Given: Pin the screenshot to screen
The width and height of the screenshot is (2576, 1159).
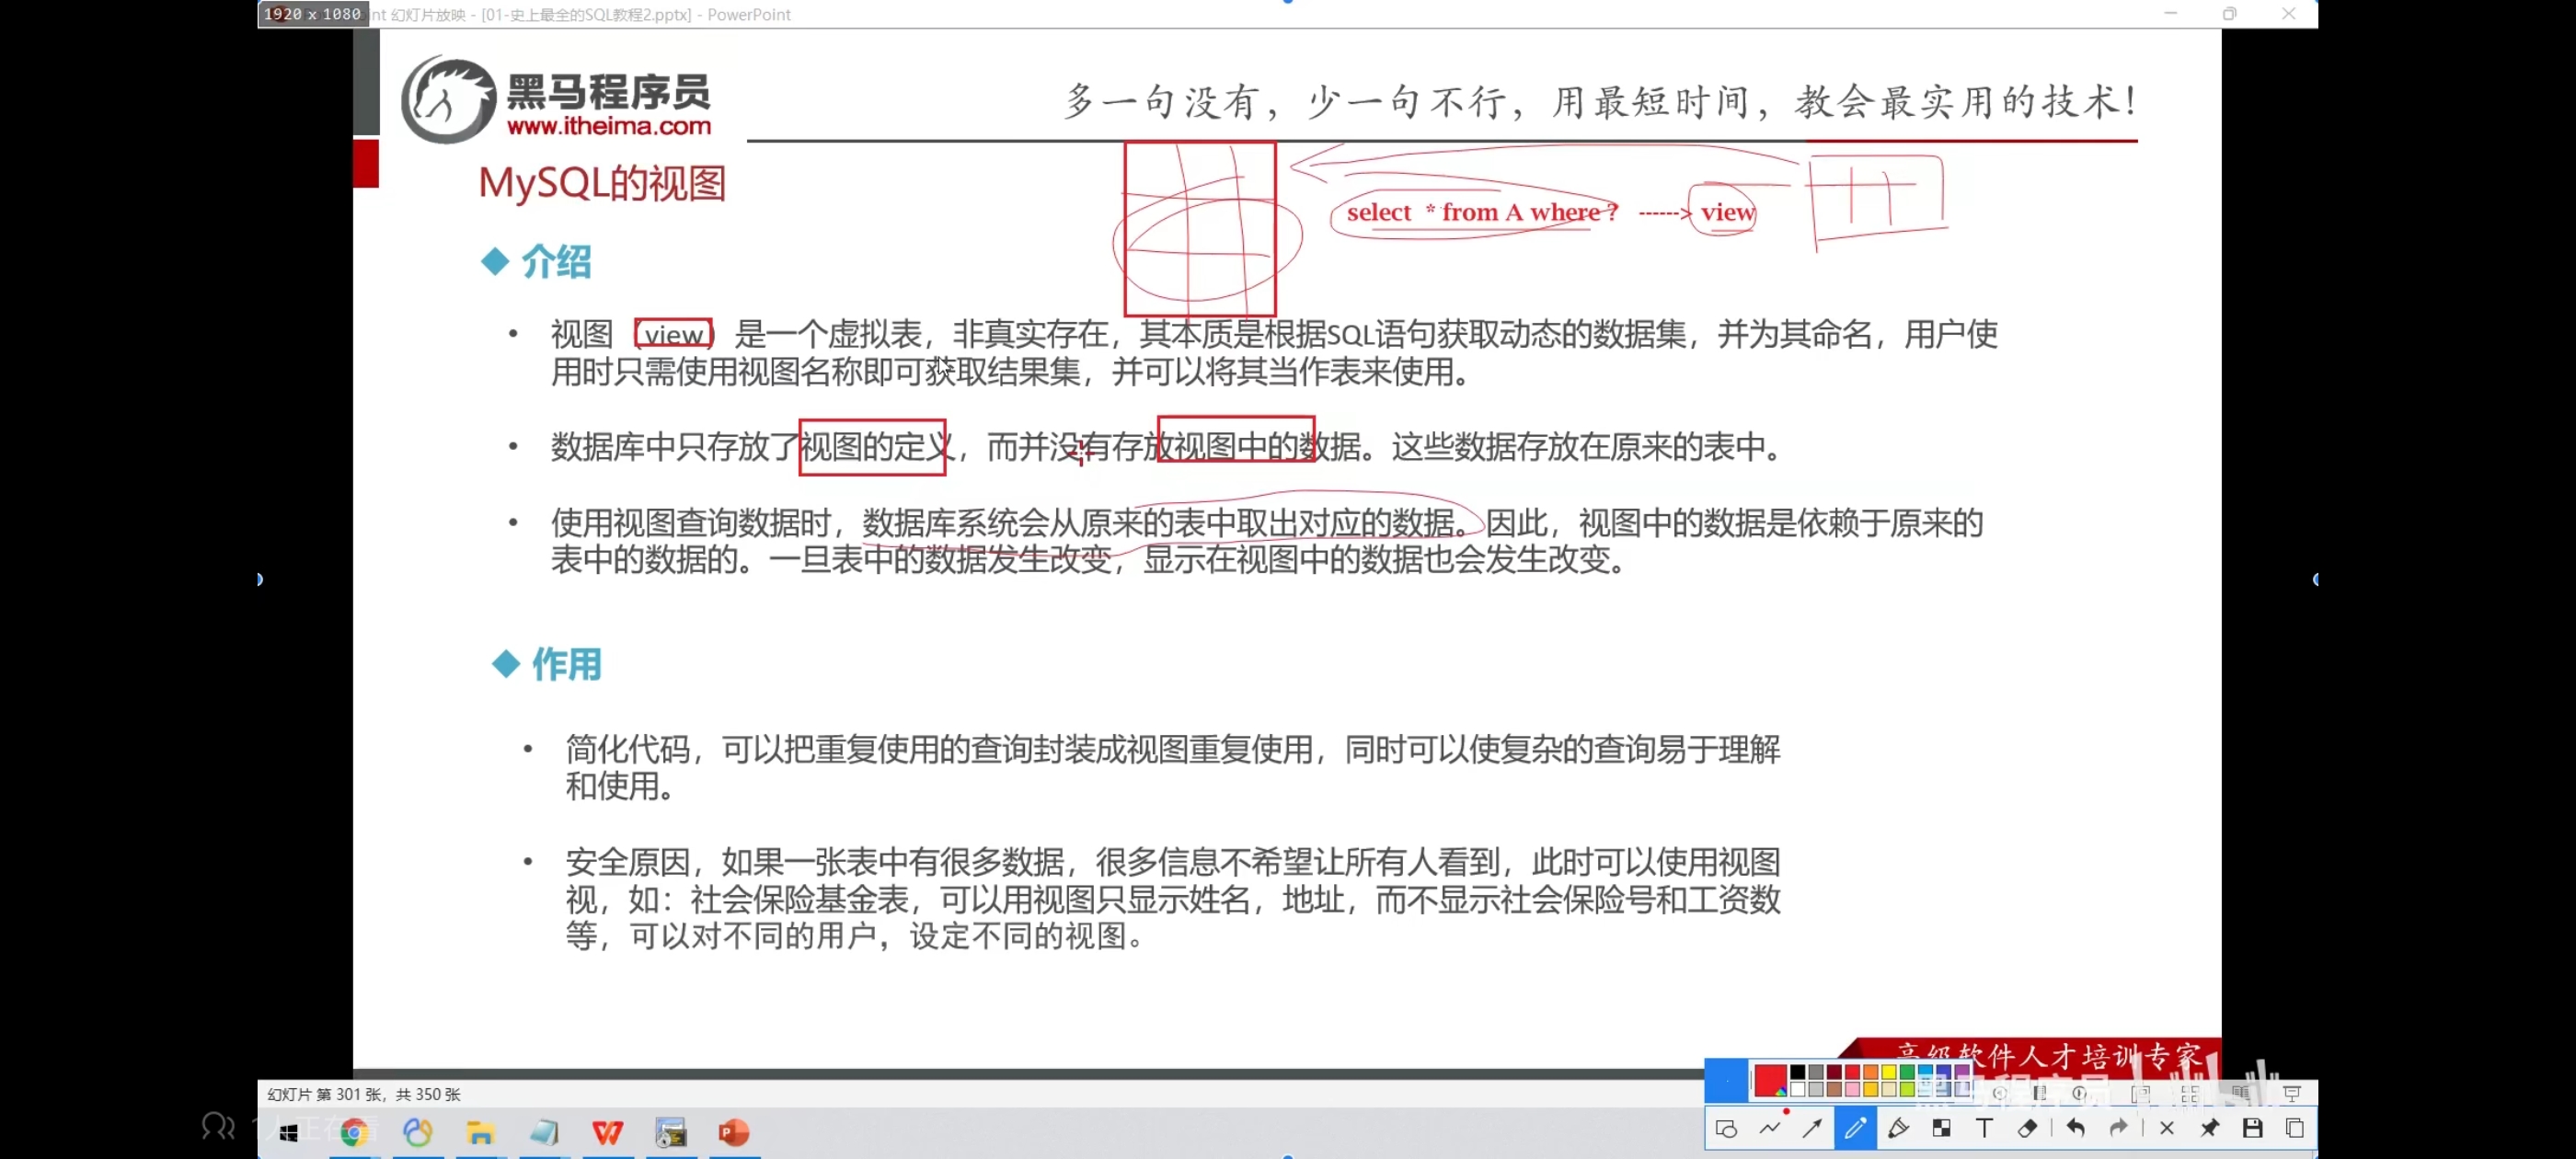Looking at the screenshot, I should [2209, 1128].
